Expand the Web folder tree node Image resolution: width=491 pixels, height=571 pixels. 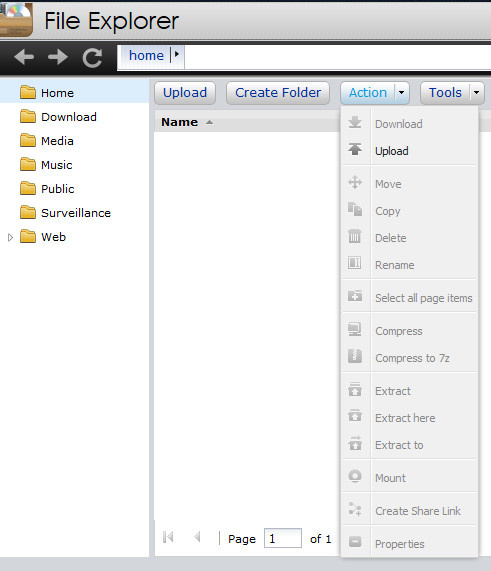pos(10,237)
